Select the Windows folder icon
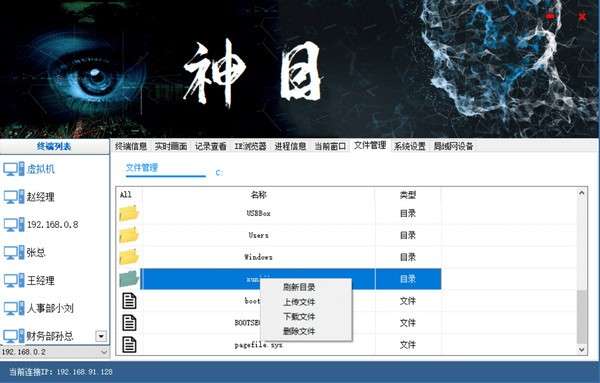This screenshot has height=383, width=600. point(129,257)
